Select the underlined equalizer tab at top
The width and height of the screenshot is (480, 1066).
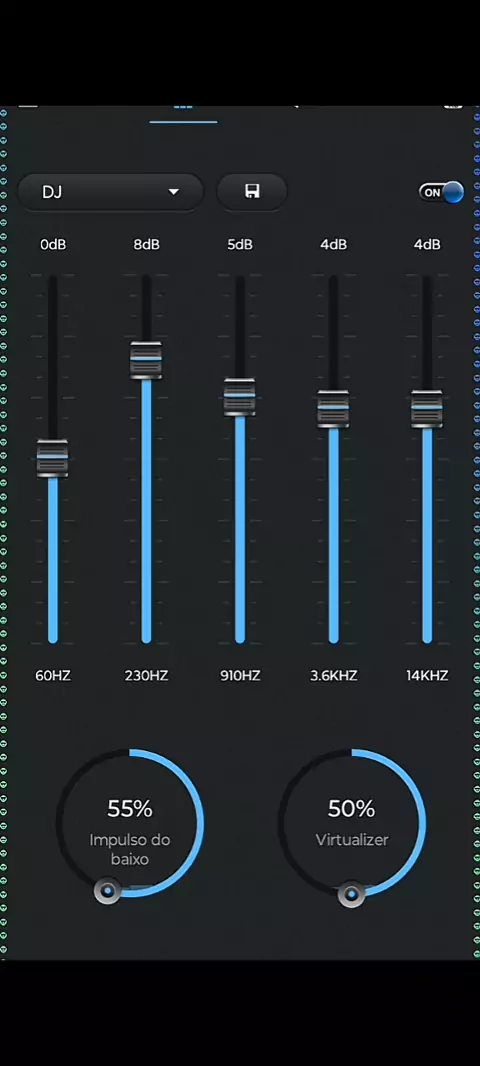[x=184, y=112]
